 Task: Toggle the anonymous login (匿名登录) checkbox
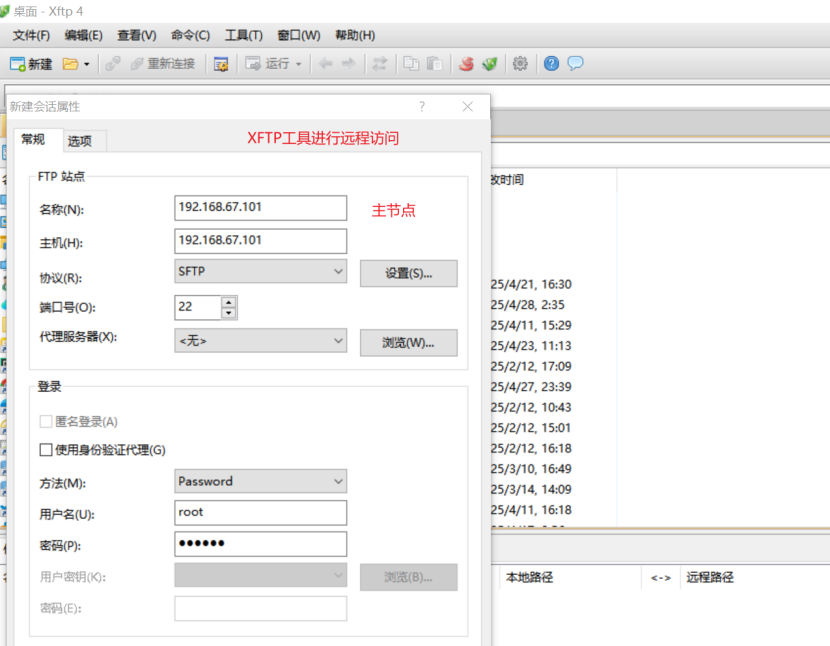pos(46,421)
